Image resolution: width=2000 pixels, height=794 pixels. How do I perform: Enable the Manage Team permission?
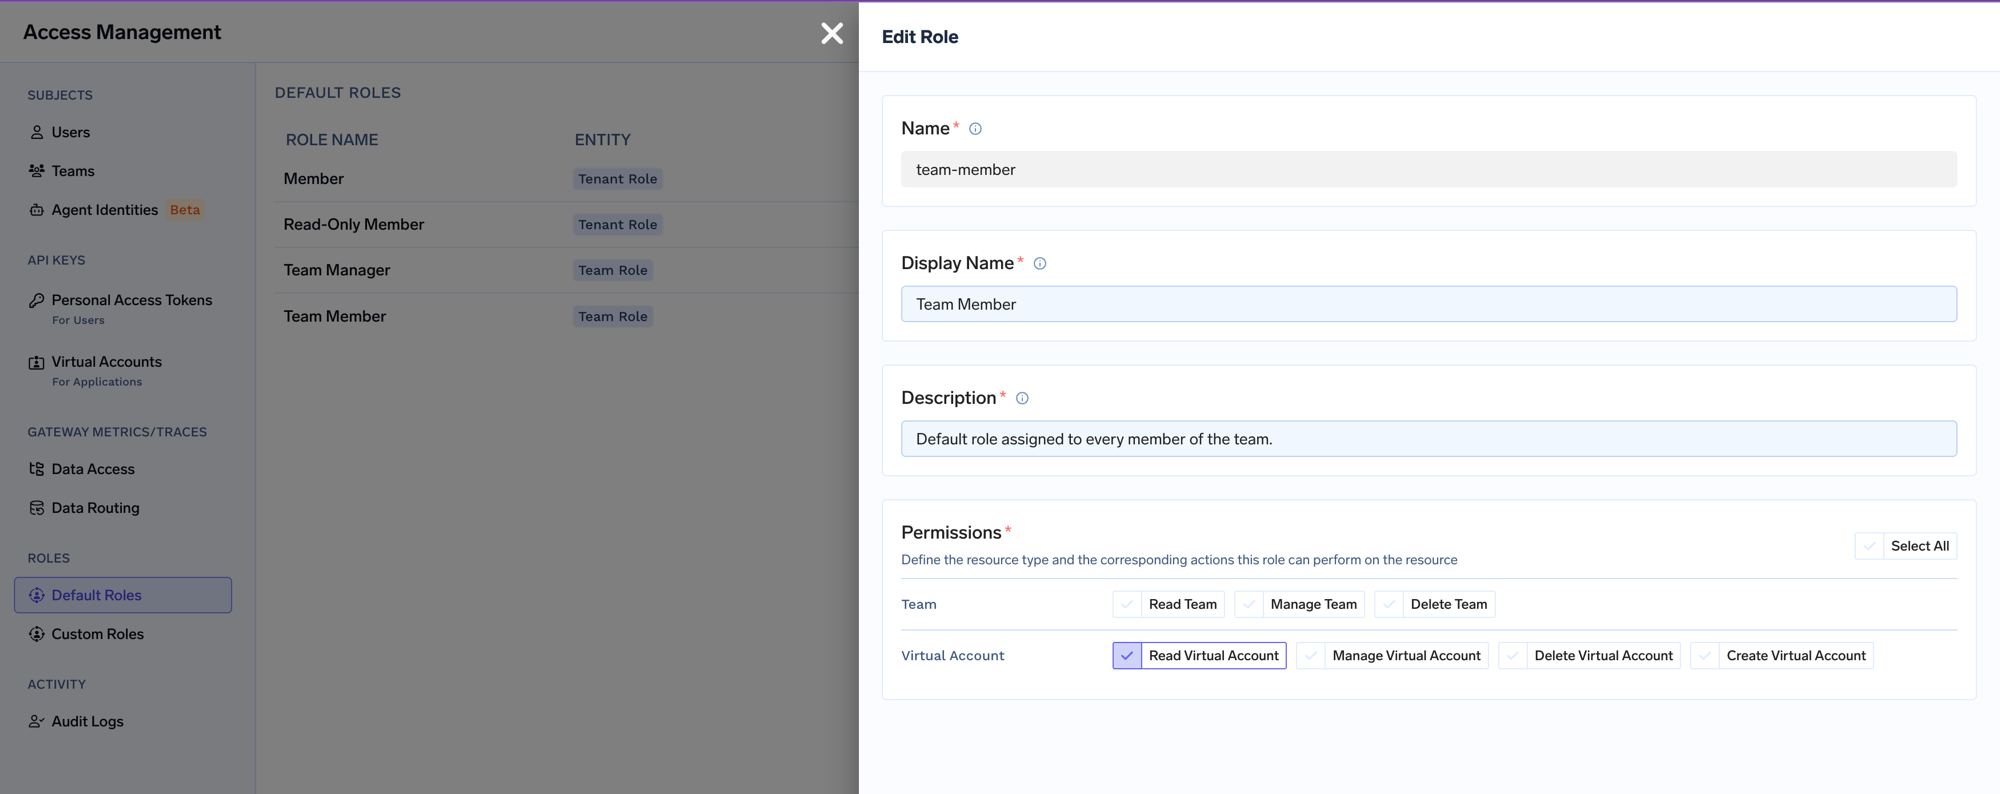coord(1249,604)
